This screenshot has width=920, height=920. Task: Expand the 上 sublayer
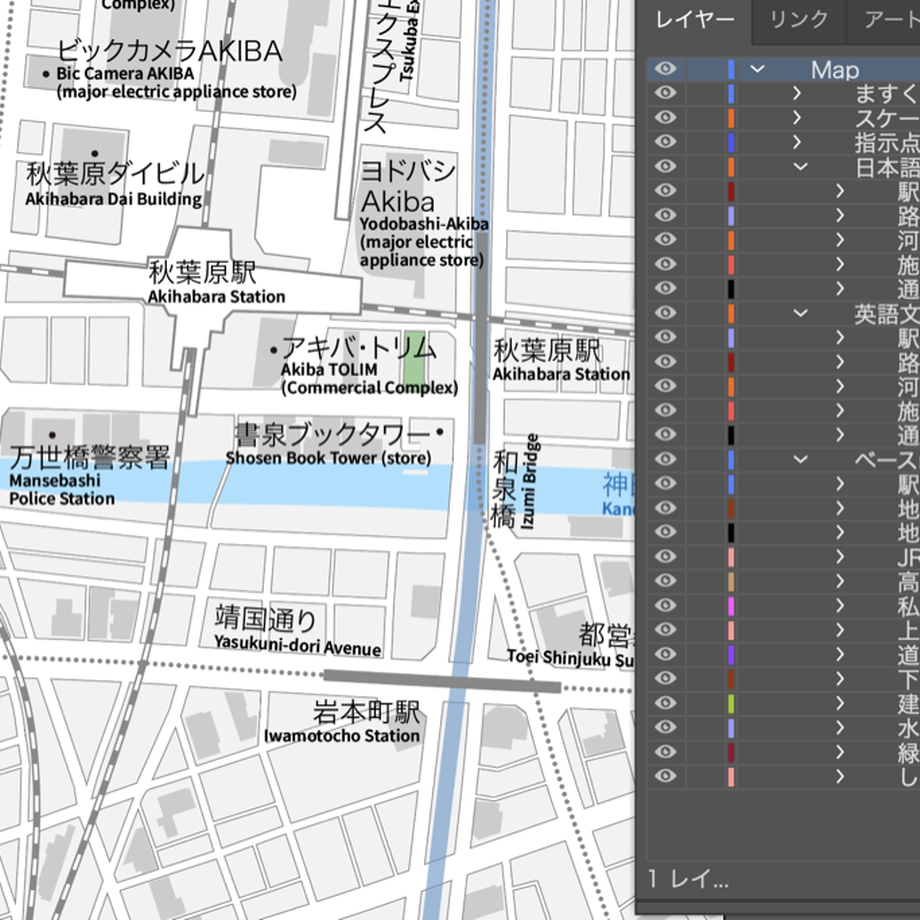[x=840, y=630]
